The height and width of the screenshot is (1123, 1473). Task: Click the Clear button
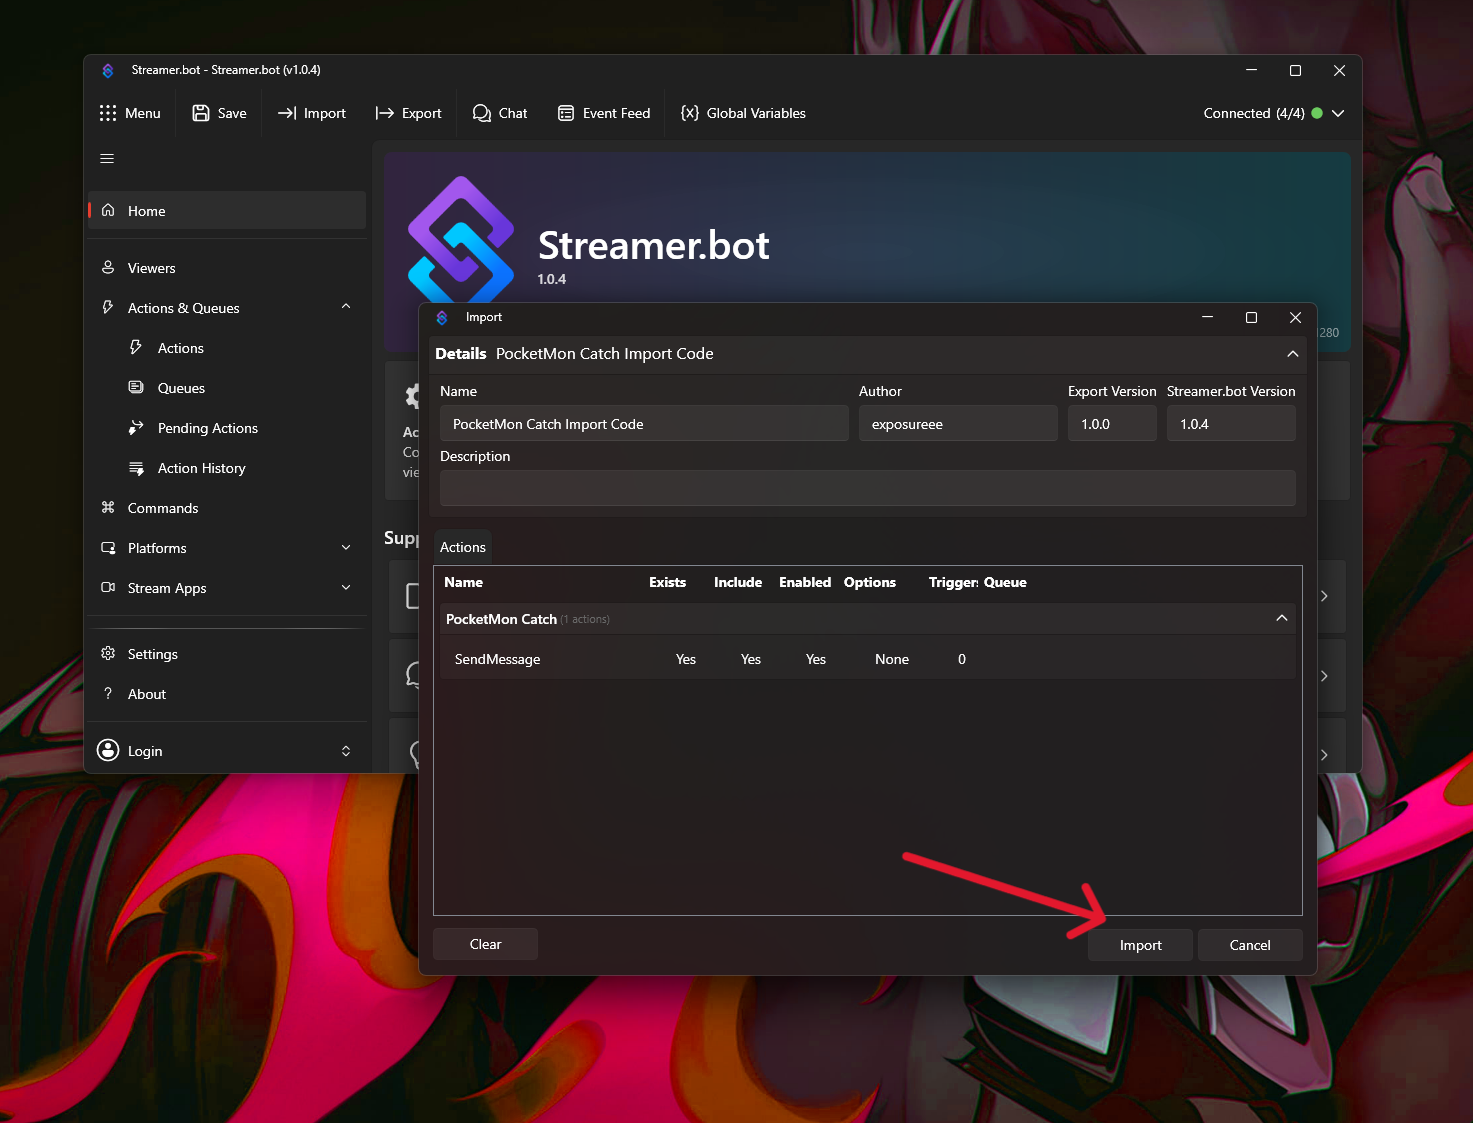pyautogui.click(x=485, y=944)
